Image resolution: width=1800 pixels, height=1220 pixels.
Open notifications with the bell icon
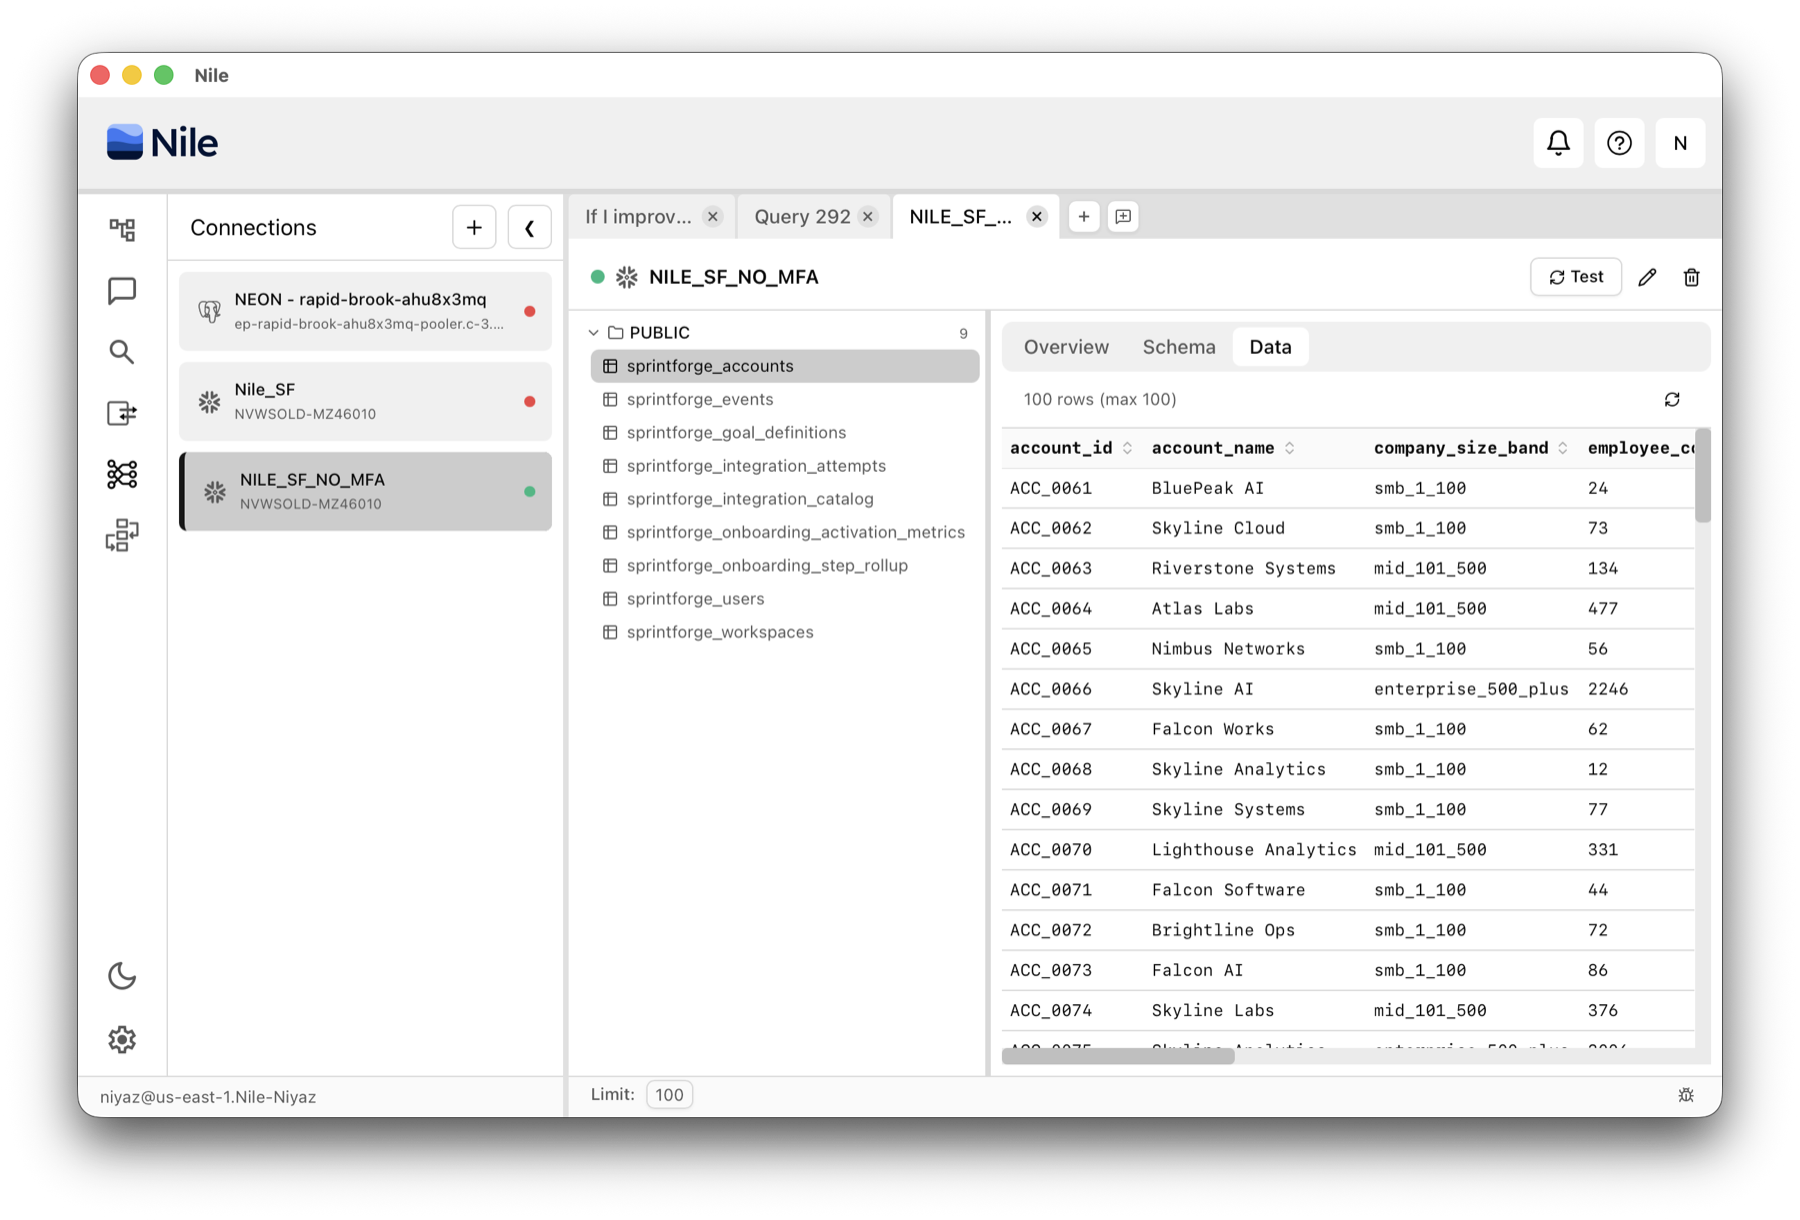tap(1558, 143)
